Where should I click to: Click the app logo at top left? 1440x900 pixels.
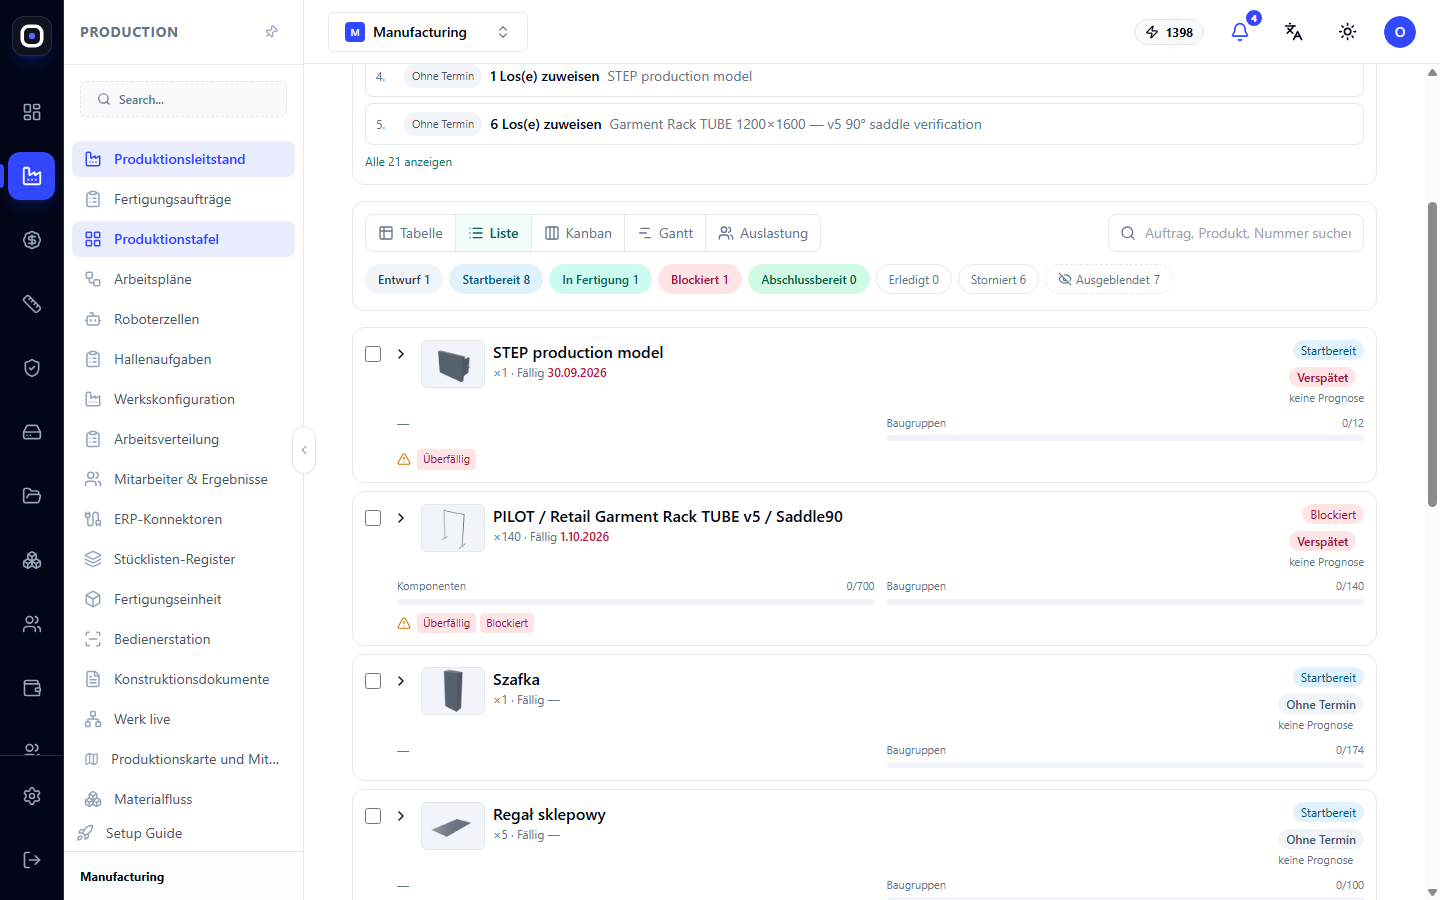tap(32, 36)
